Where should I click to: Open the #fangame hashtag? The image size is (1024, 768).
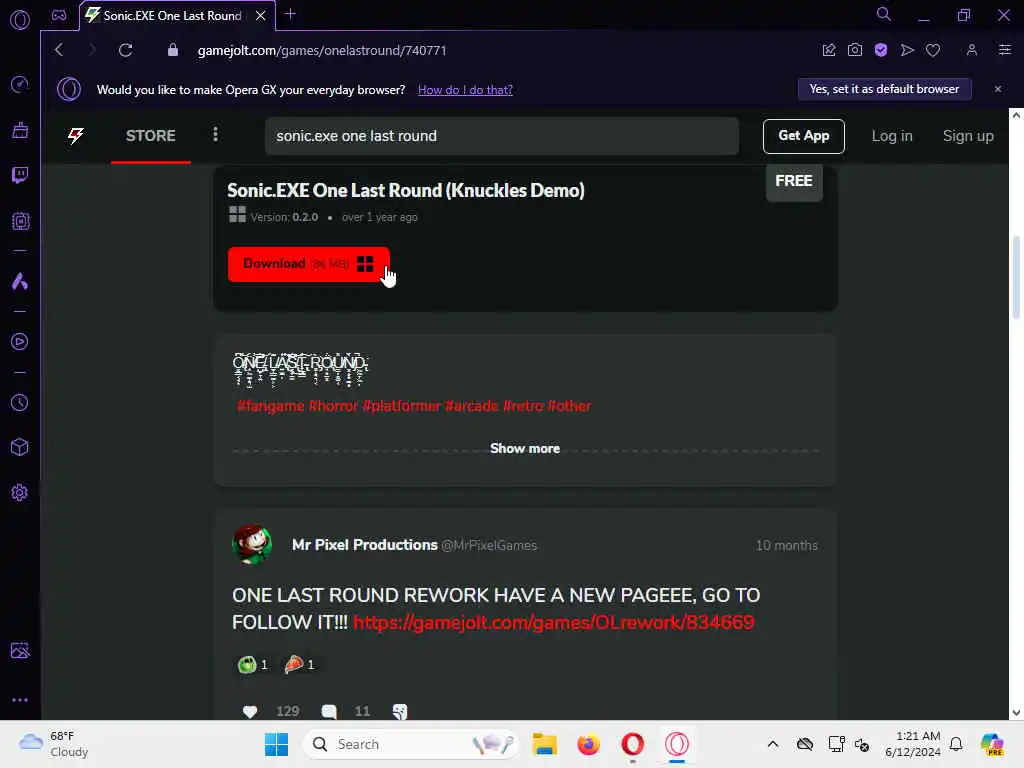[270, 406]
